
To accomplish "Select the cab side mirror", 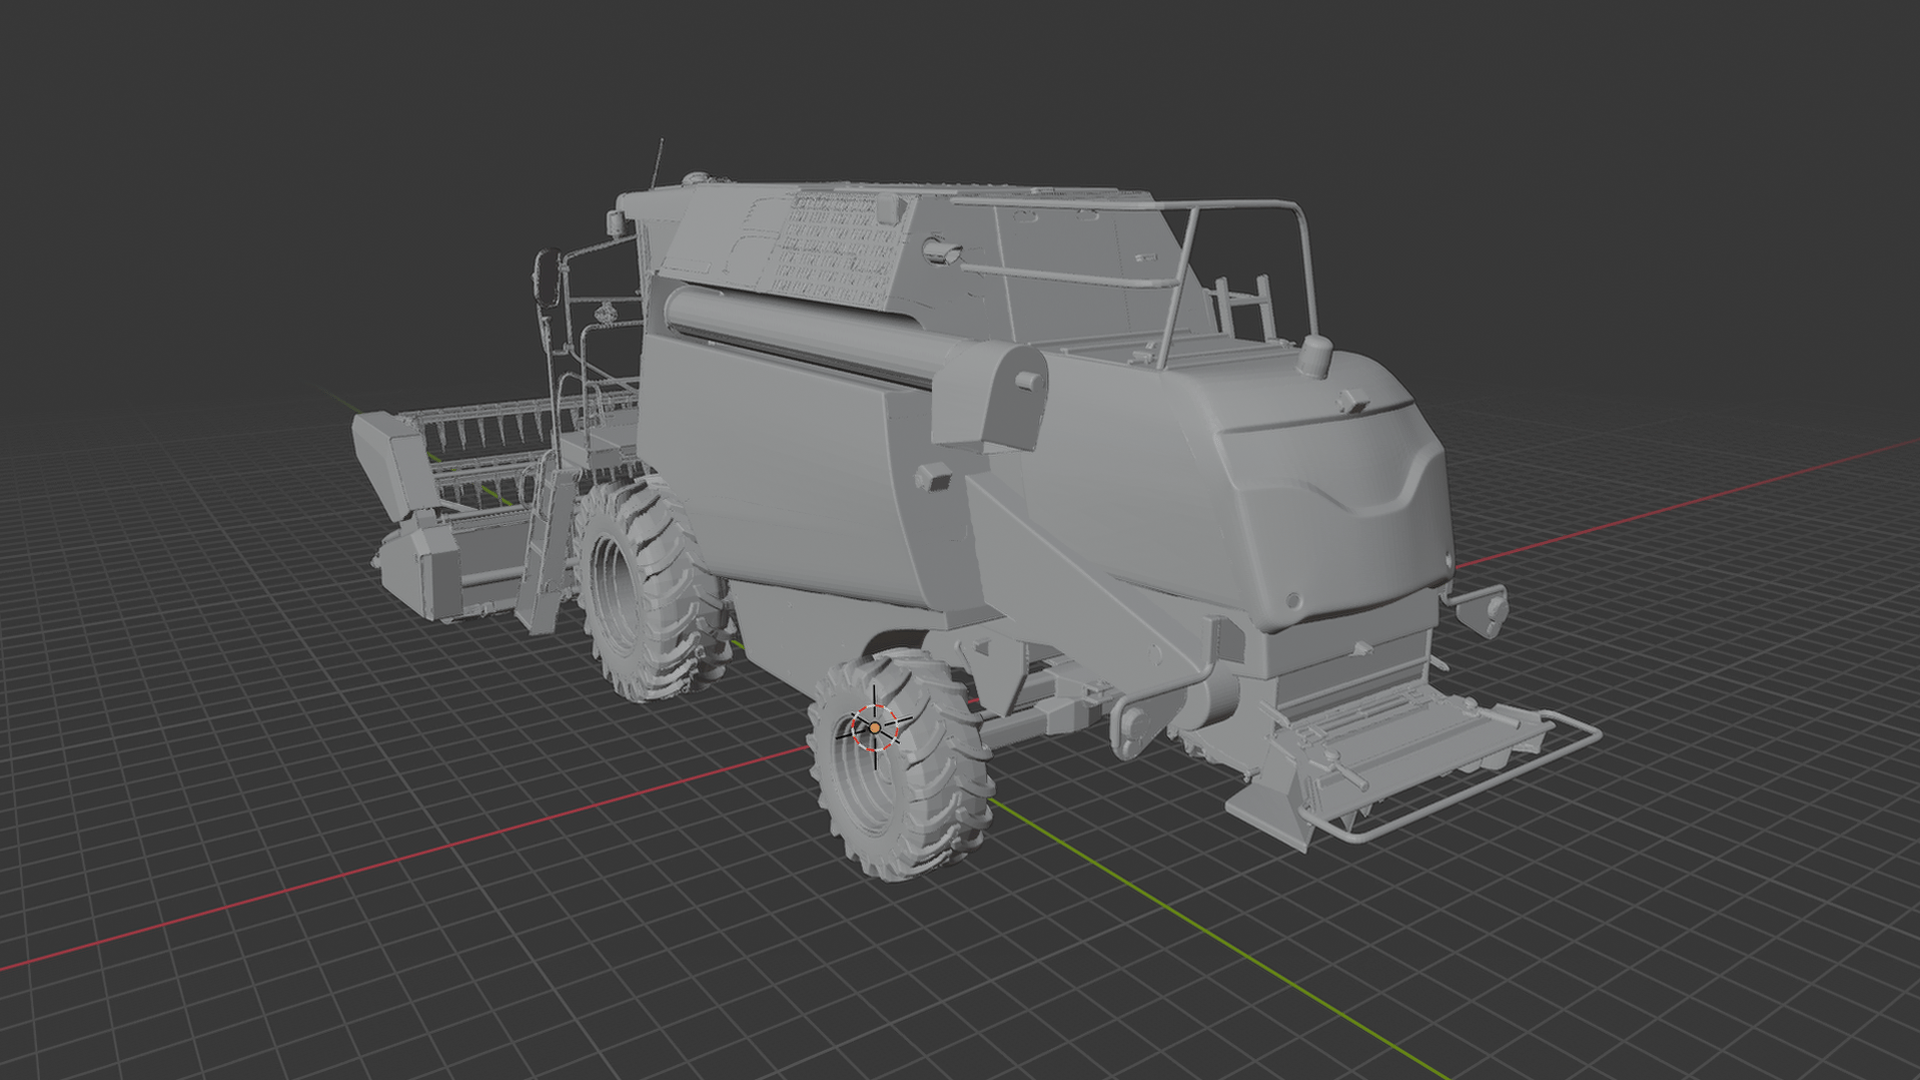I will tap(547, 278).
